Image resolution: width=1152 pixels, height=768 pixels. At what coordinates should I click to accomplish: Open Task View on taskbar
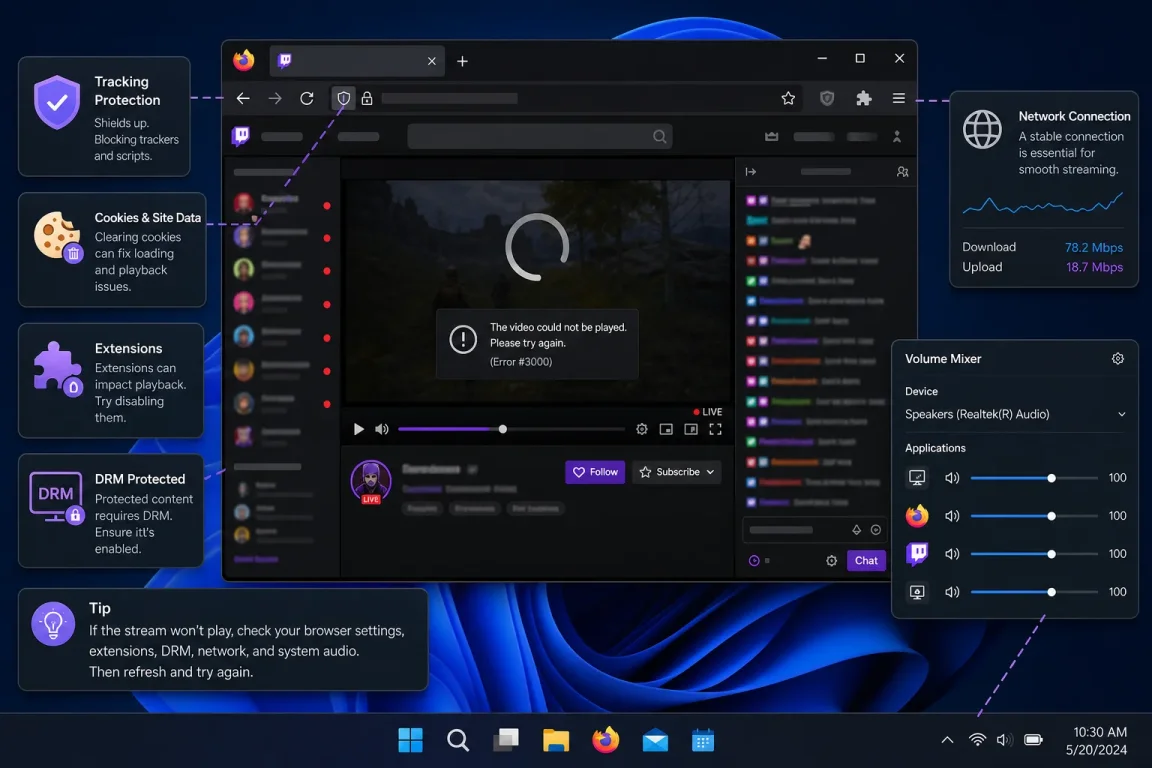pyautogui.click(x=506, y=740)
